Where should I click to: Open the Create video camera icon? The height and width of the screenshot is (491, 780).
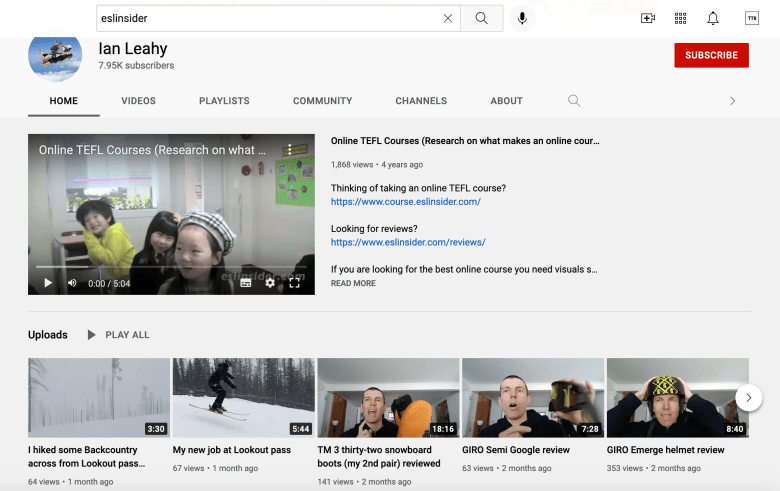point(648,18)
